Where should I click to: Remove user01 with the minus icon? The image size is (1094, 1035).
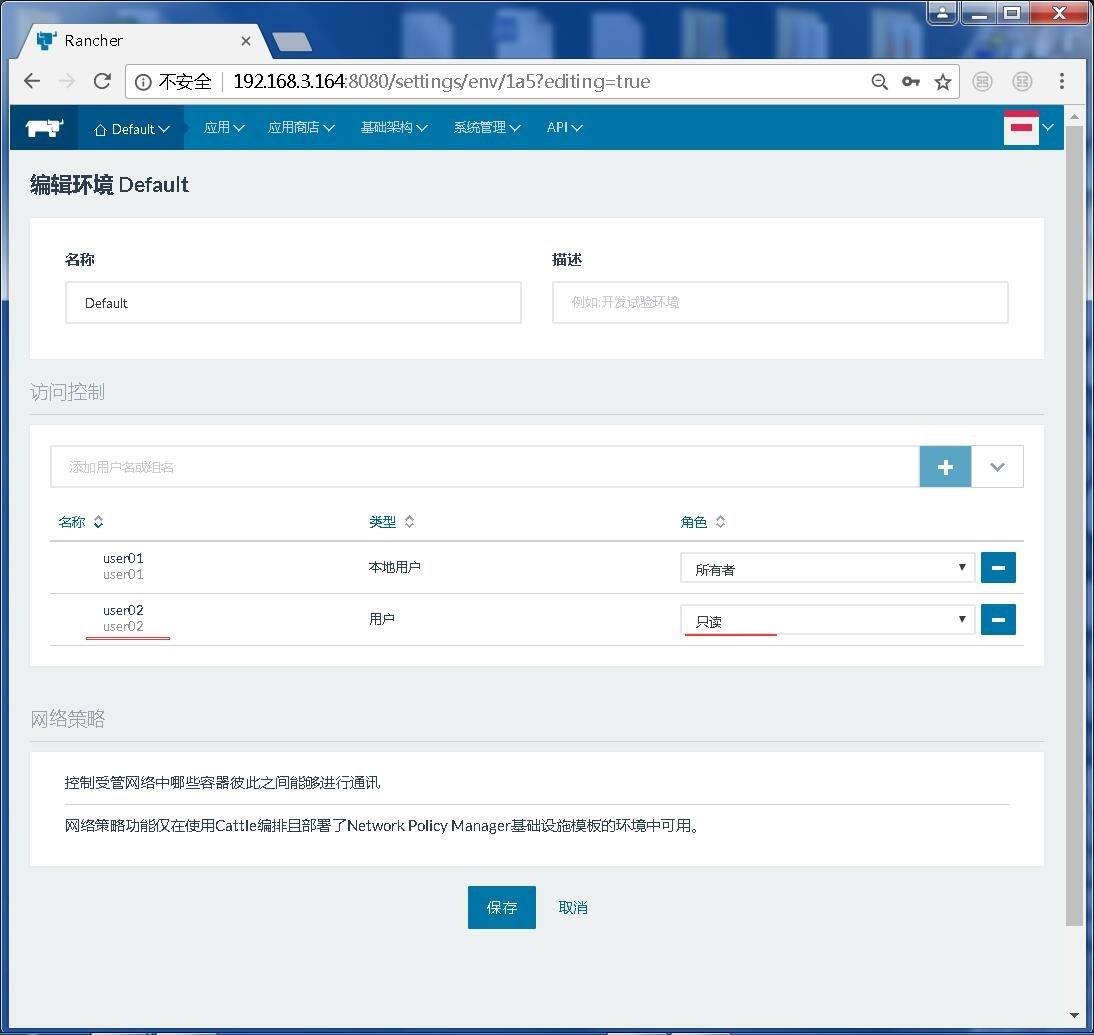998,566
